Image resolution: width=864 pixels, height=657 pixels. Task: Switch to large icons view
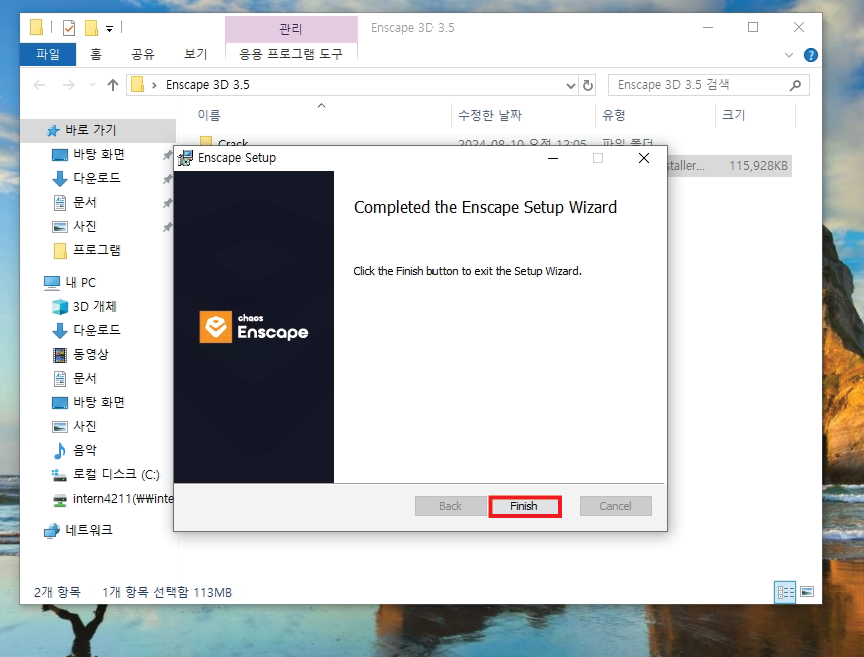[x=807, y=592]
